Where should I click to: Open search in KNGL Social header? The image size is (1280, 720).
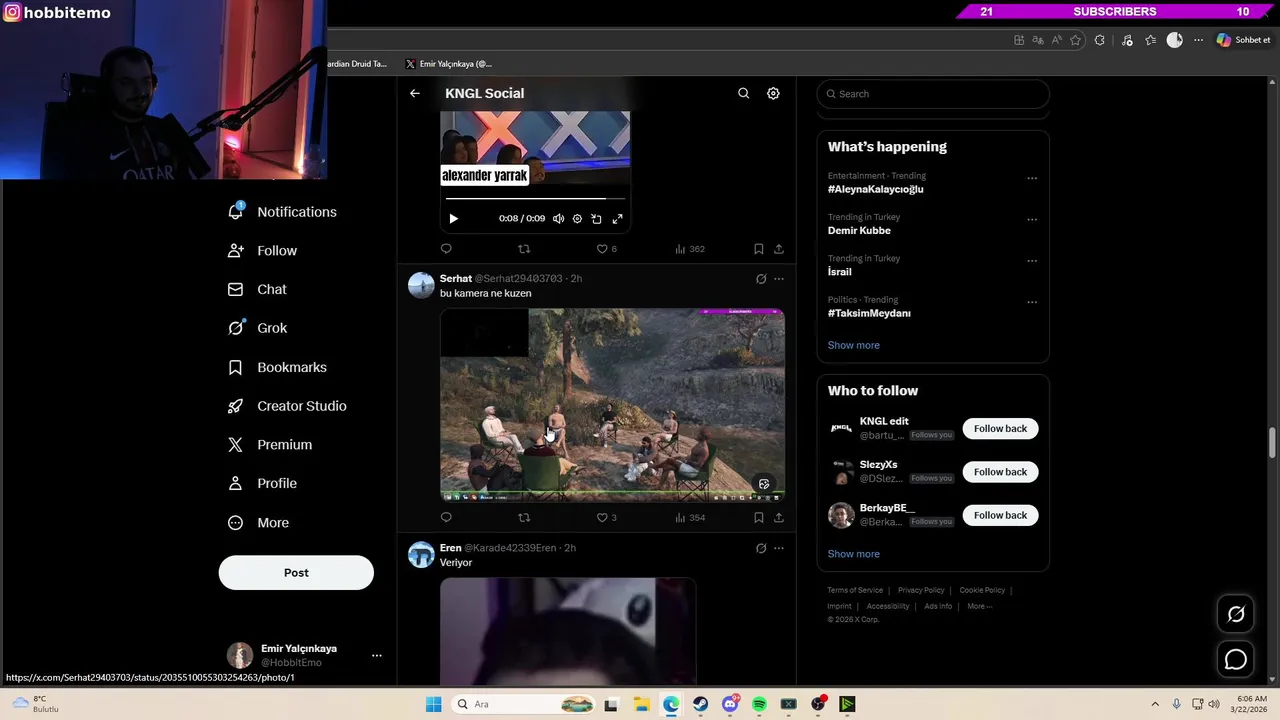[x=743, y=93]
